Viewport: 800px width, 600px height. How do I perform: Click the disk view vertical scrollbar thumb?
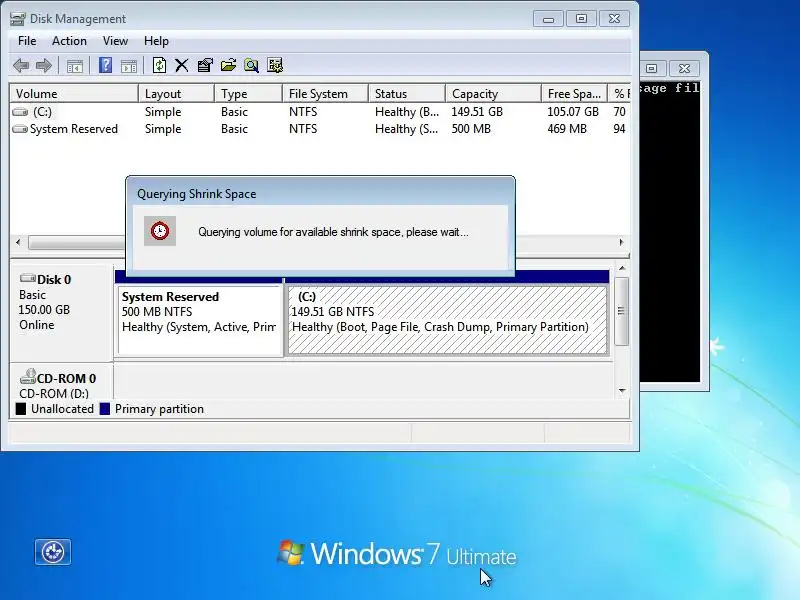621,311
